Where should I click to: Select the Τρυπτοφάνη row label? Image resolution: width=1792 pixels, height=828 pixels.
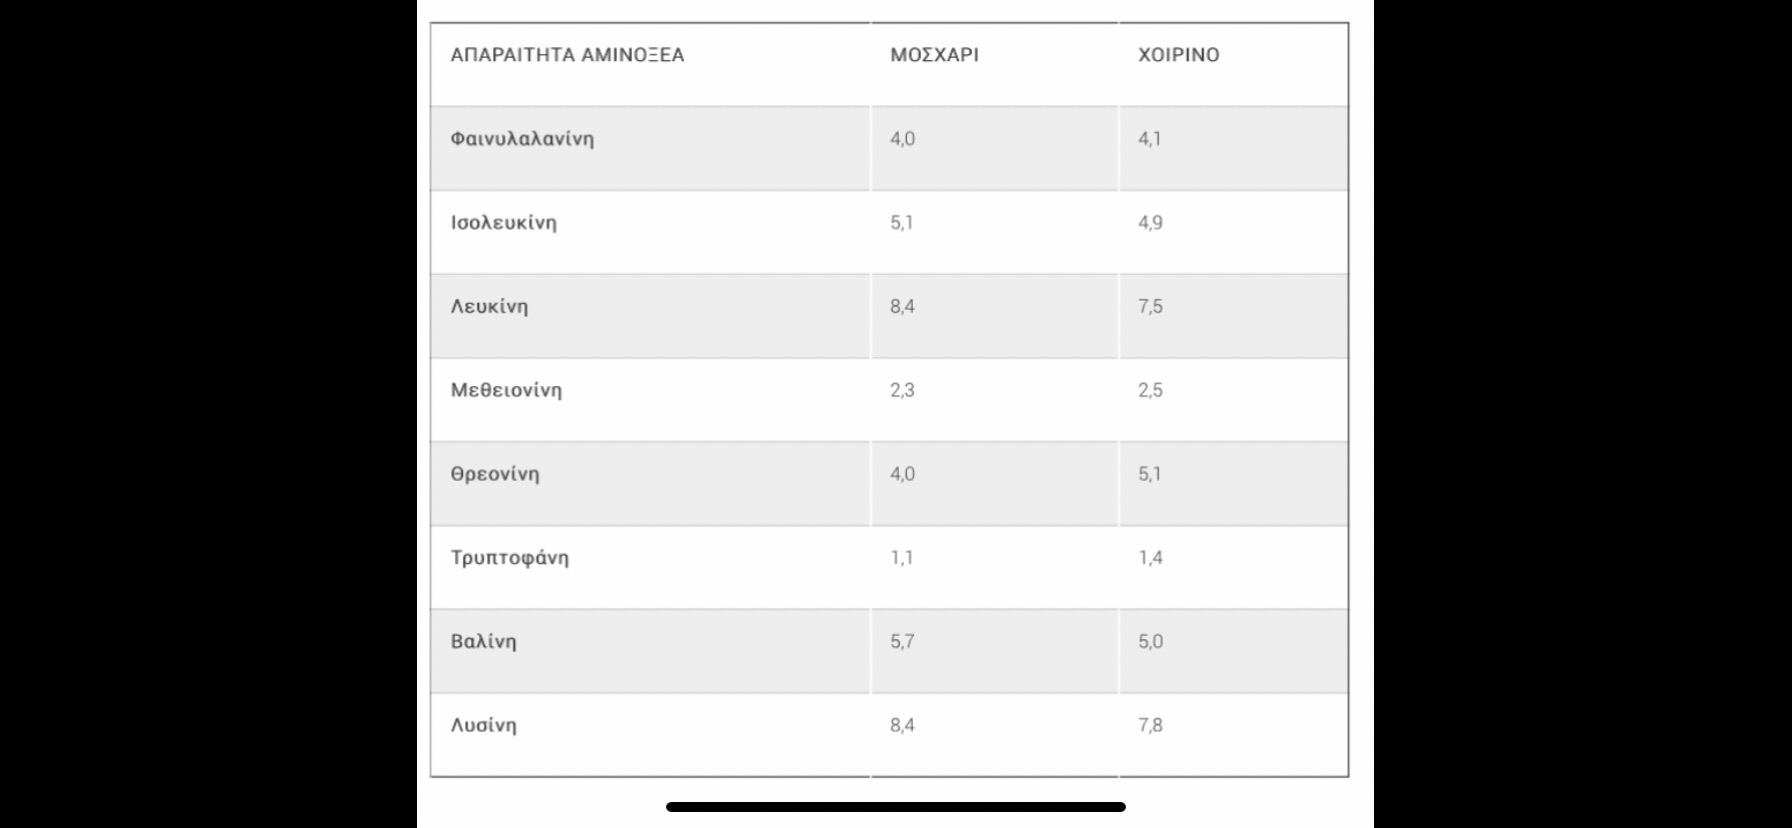point(509,558)
